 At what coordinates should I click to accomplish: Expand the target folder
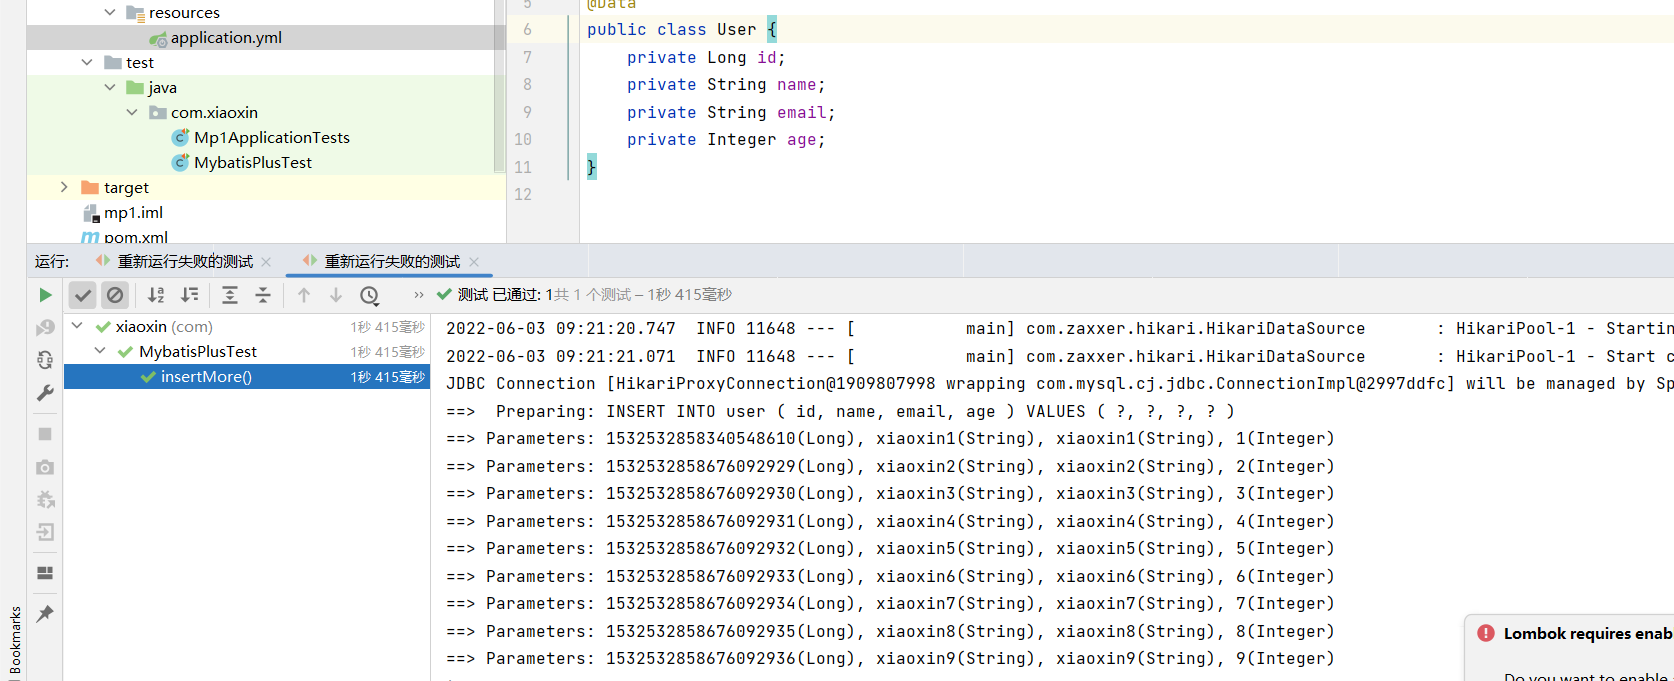64,187
